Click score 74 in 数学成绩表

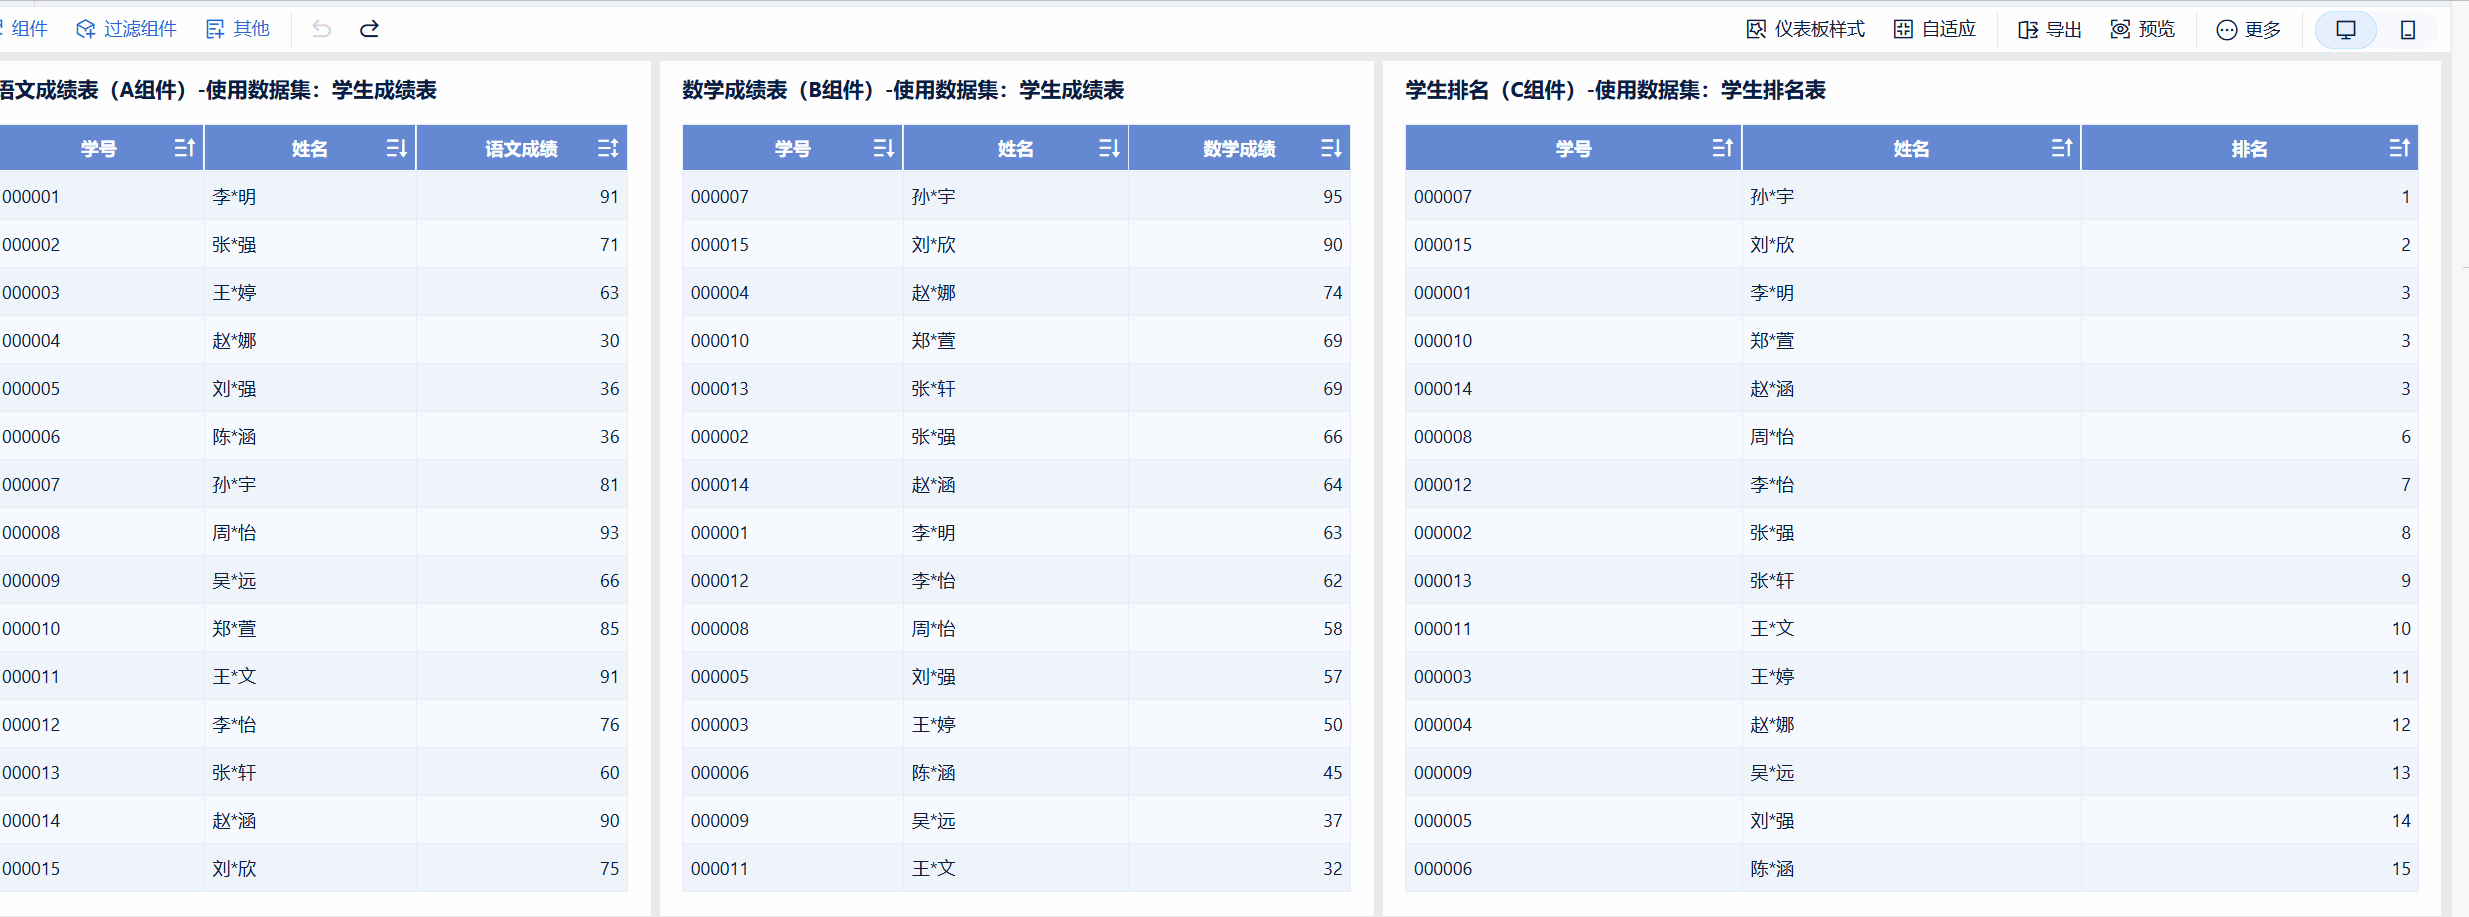1332,293
